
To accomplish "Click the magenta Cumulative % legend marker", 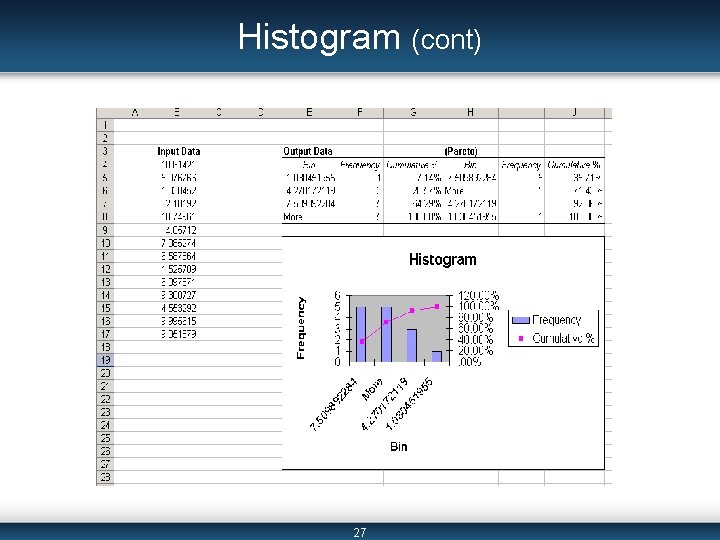I will 521,339.
